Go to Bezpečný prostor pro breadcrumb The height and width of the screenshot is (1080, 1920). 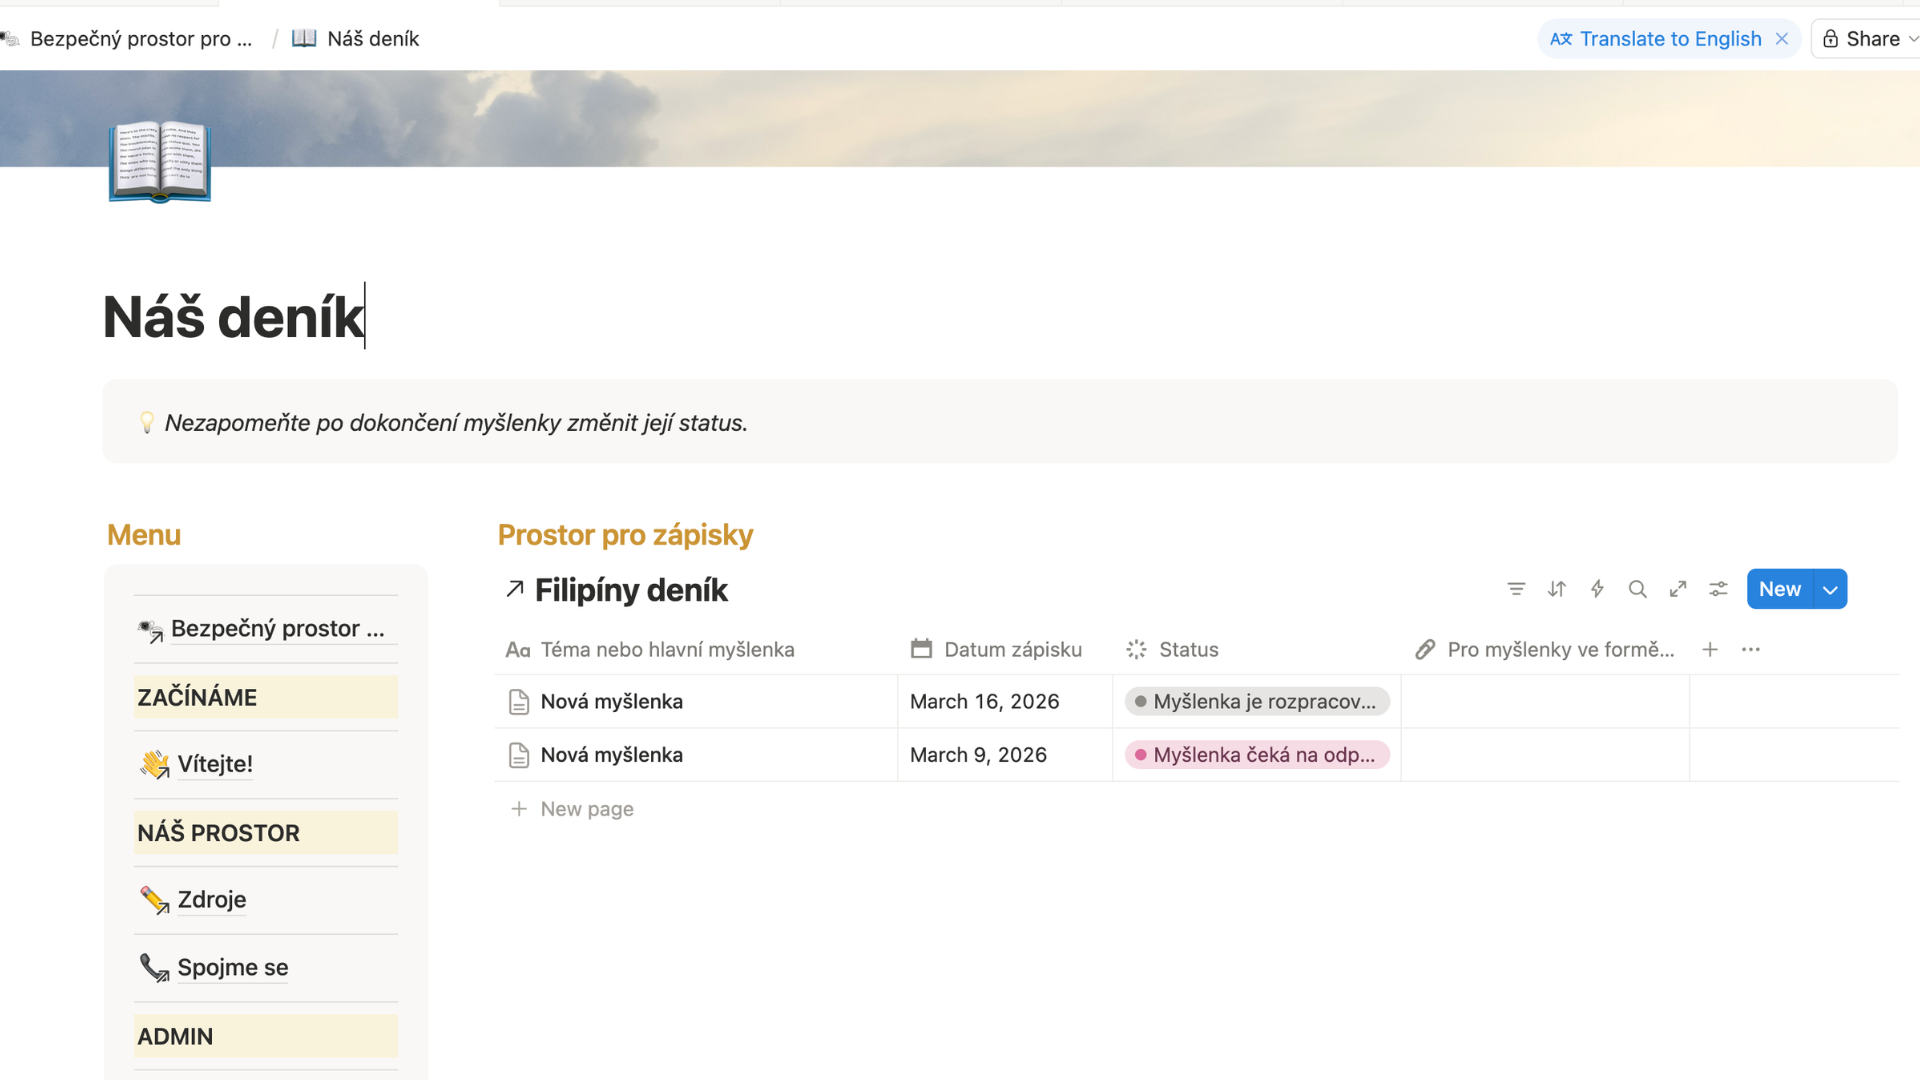pyautogui.click(x=140, y=39)
